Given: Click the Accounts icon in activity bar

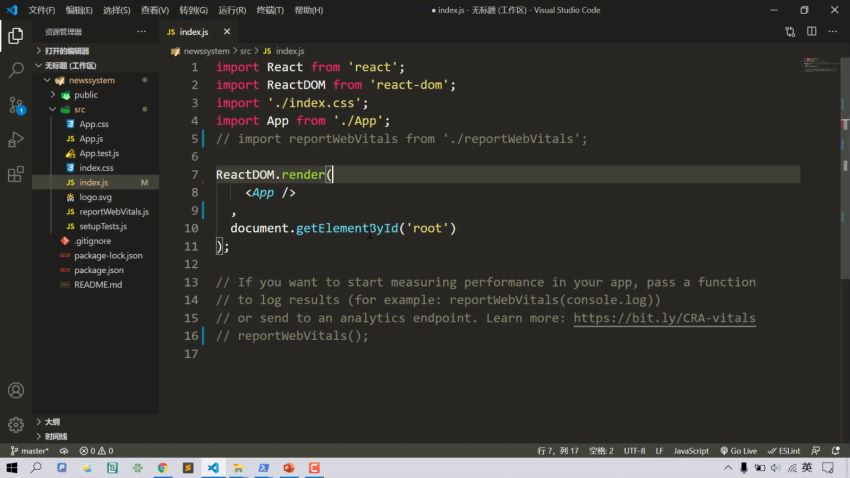Looking at the screenshot, I should point(16,390).
